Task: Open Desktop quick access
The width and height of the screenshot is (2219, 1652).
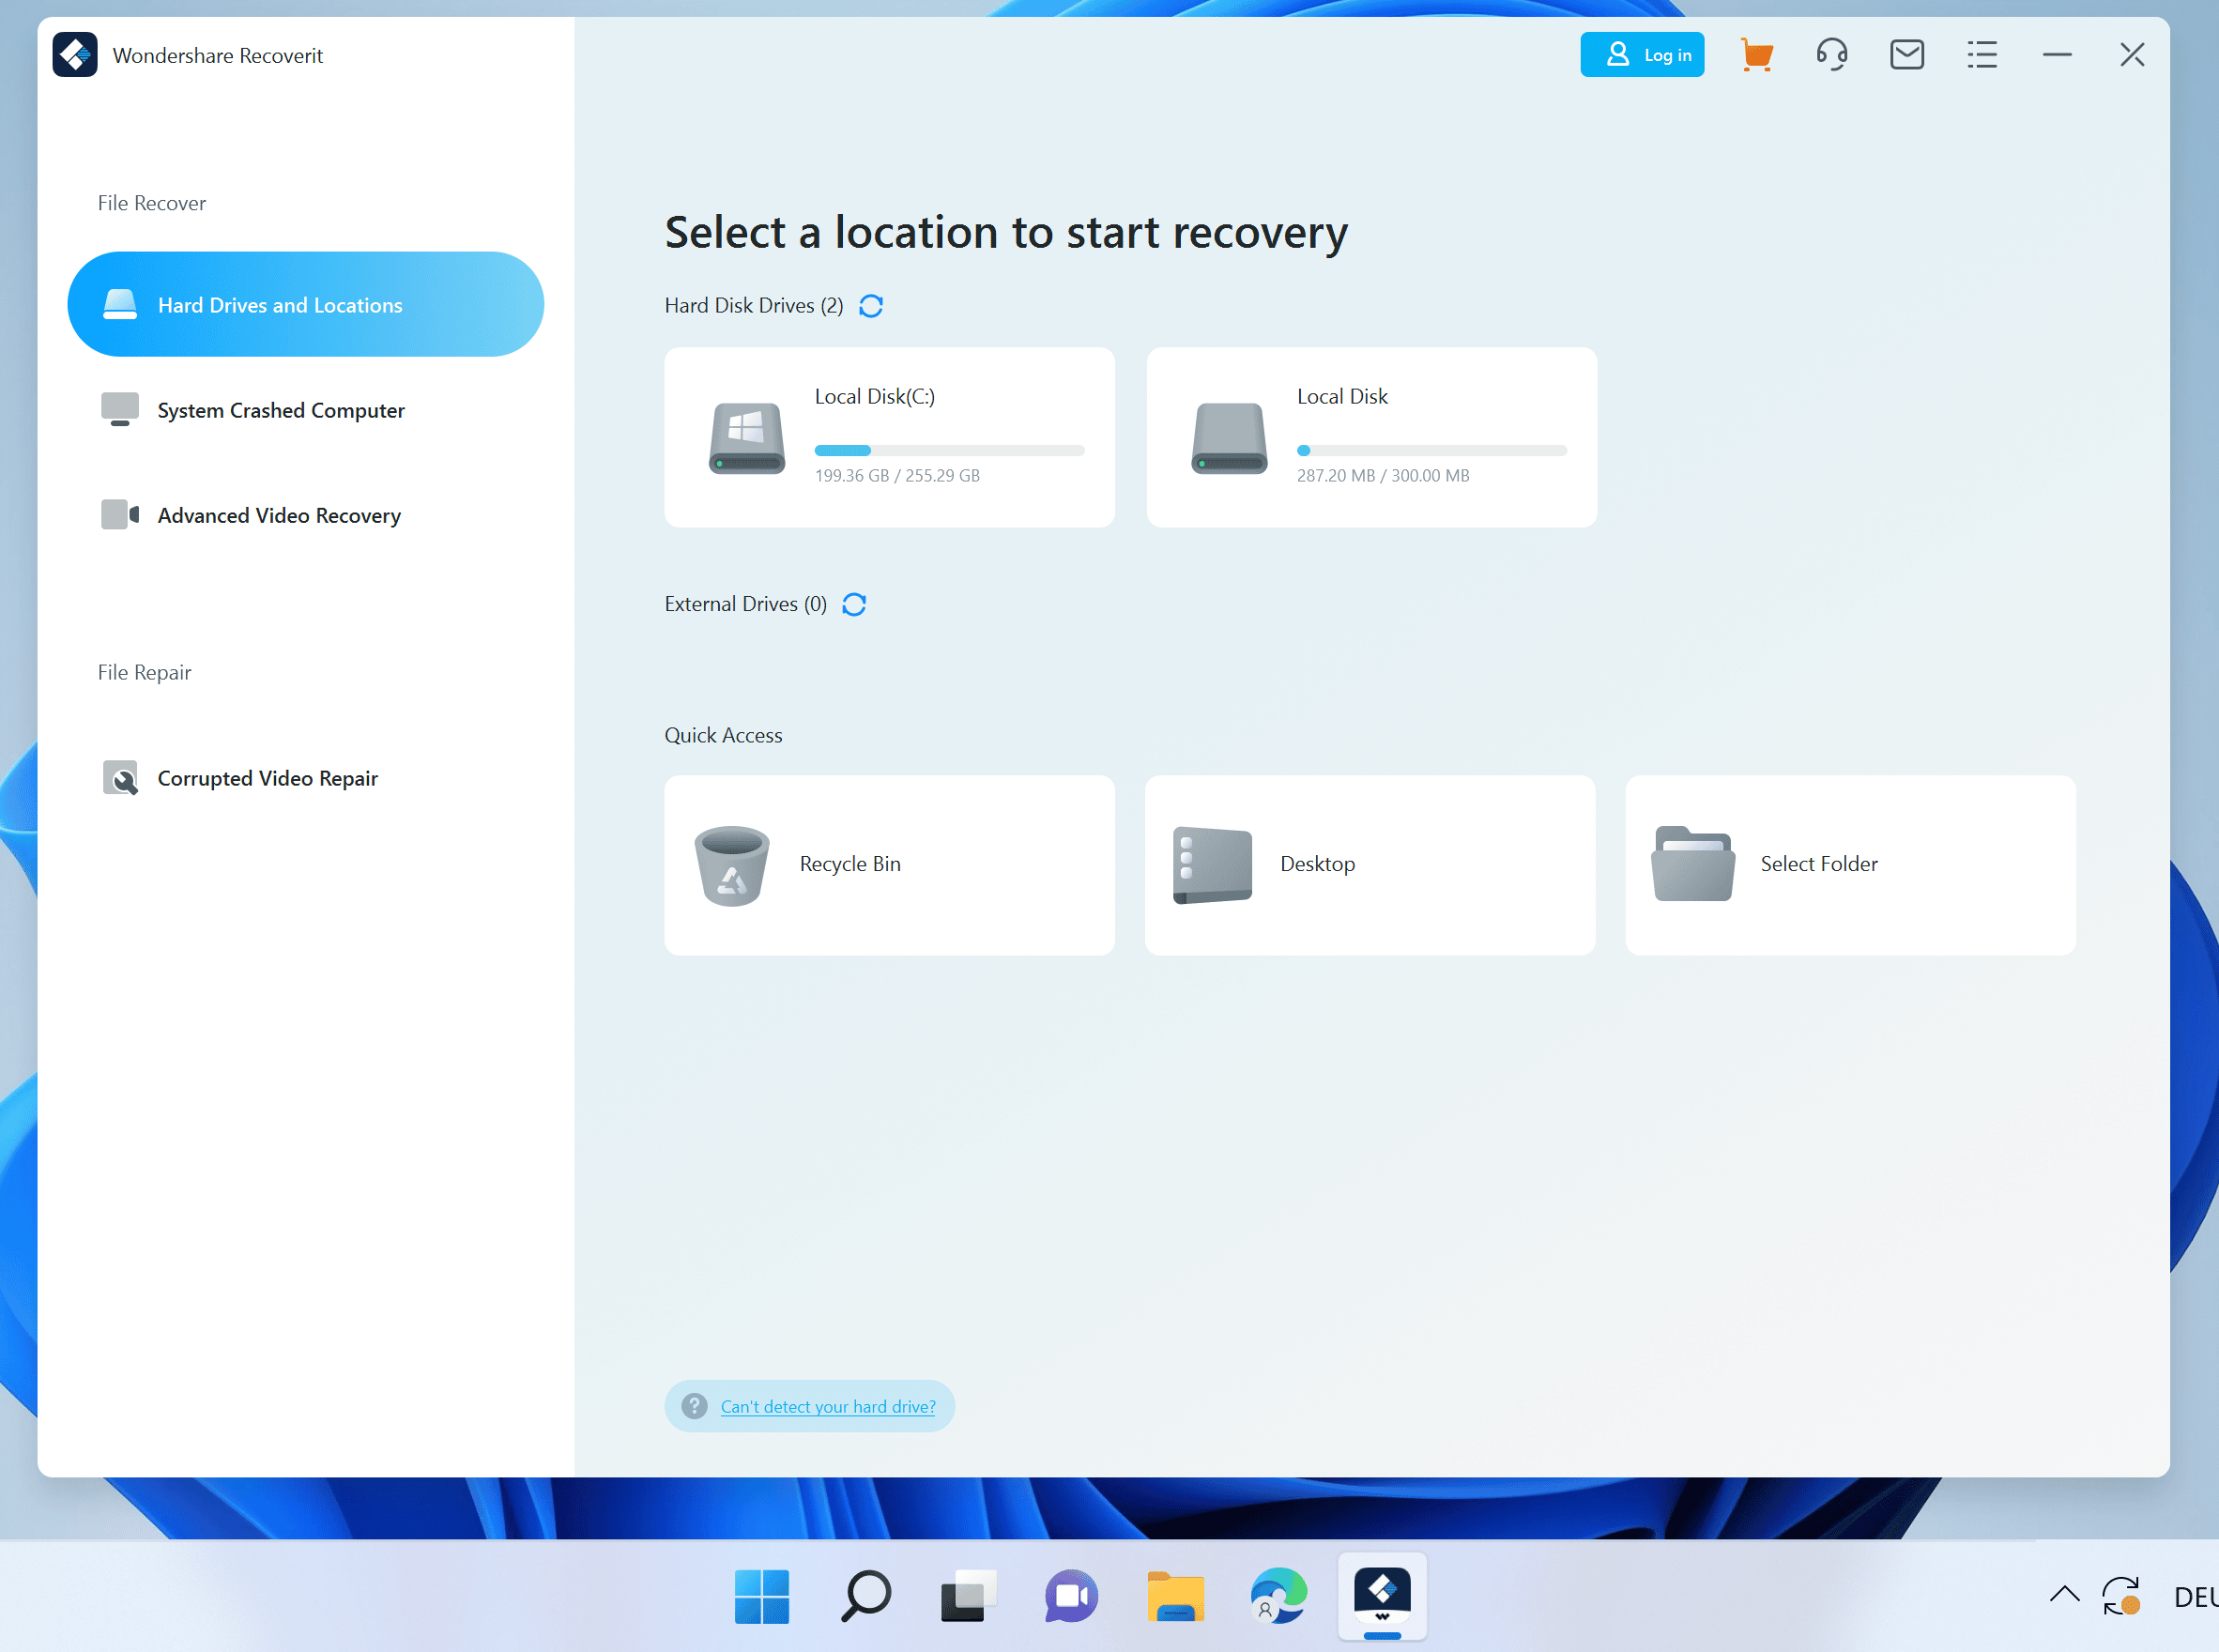Action: [1369, 864]
